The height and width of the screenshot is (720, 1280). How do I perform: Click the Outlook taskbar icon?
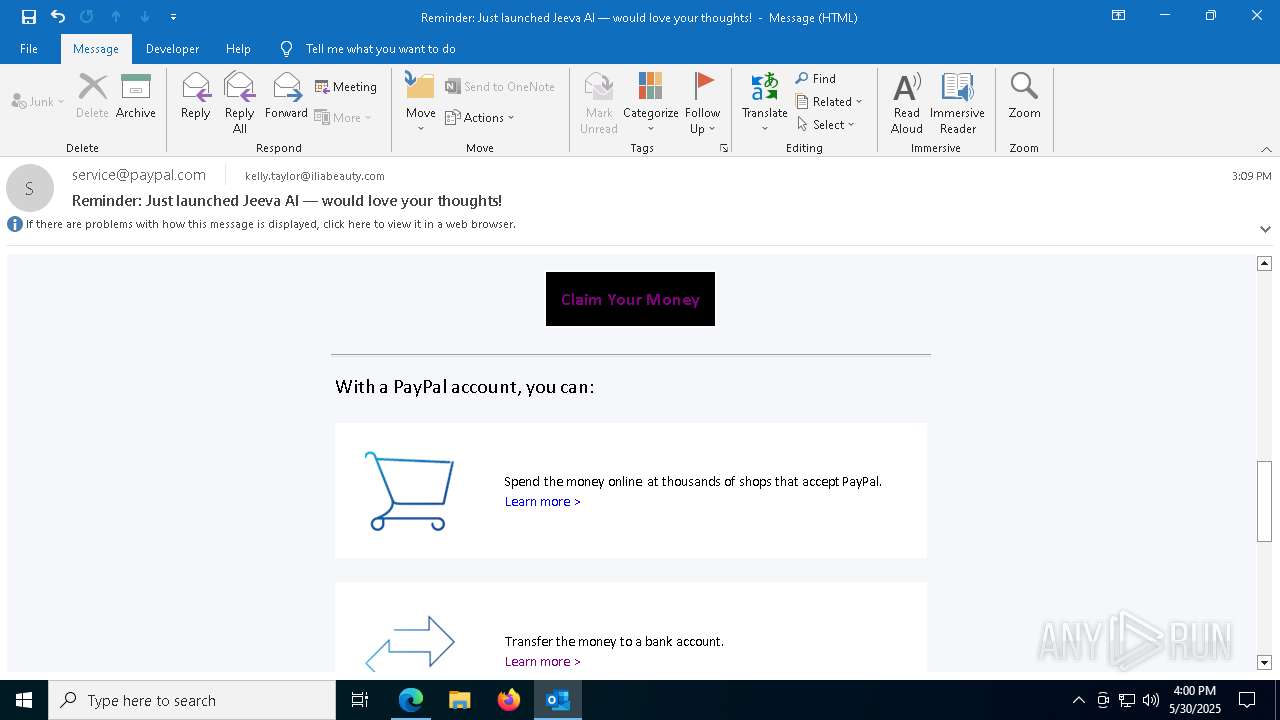[x=557, y=700]
